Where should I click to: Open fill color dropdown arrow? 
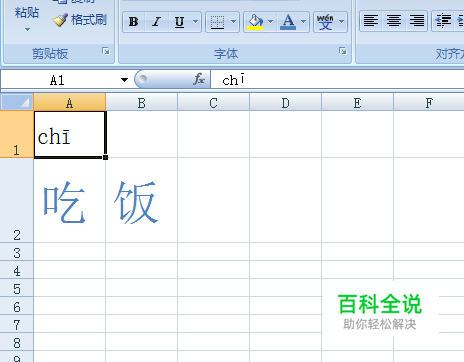coord(271,22)
